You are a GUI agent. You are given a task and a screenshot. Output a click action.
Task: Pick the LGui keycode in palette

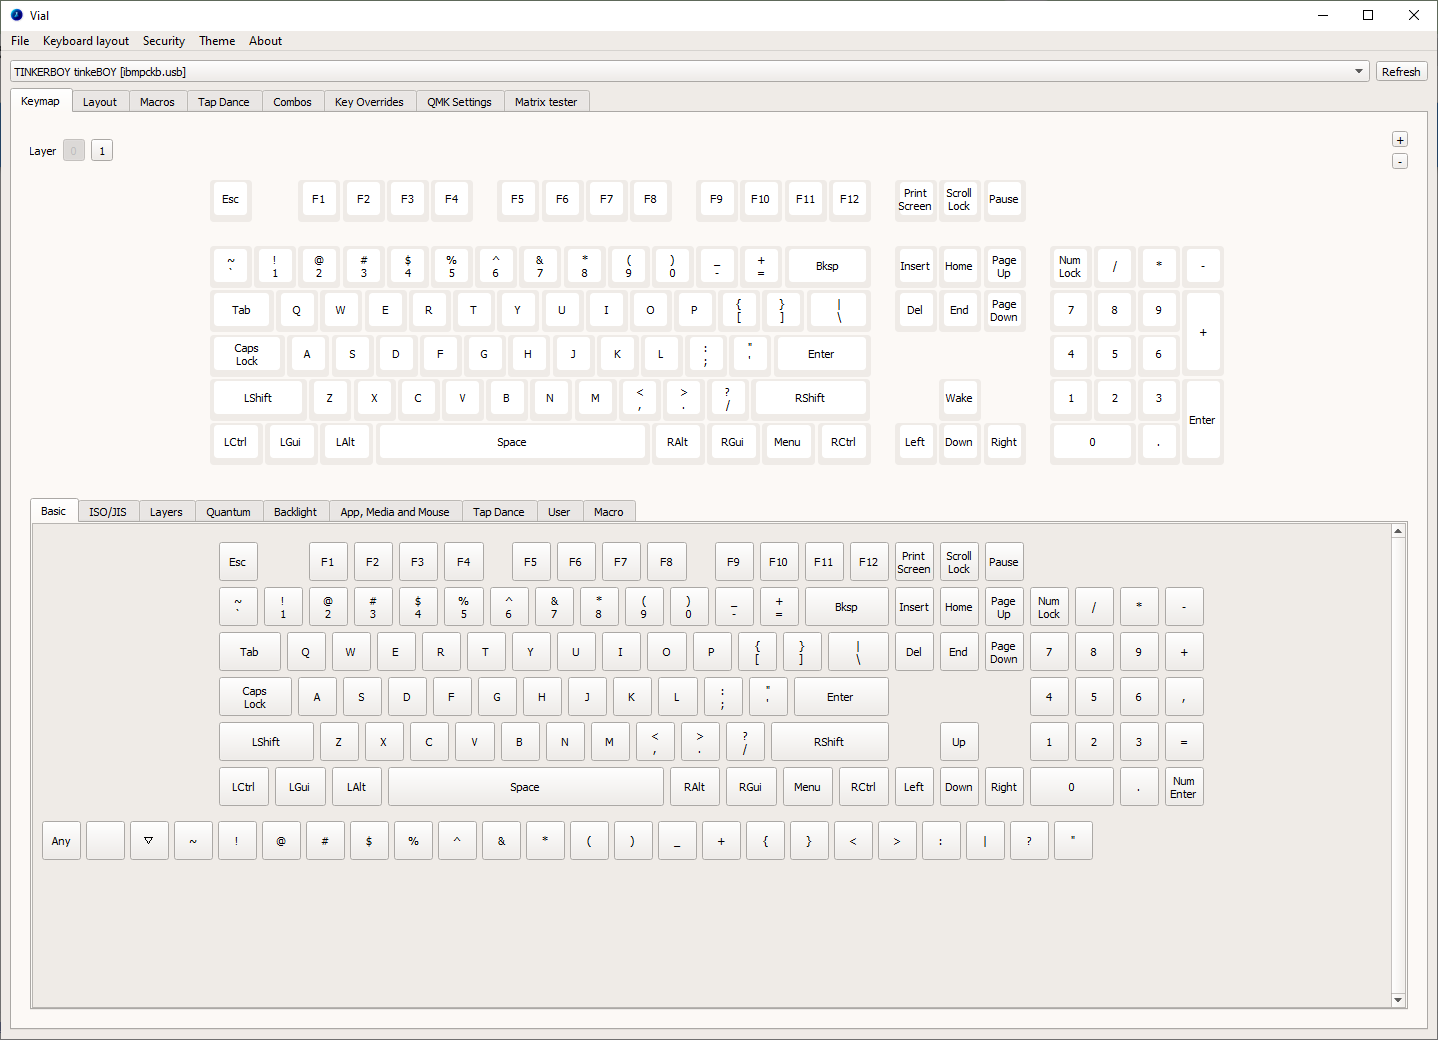tap(300, 787)
